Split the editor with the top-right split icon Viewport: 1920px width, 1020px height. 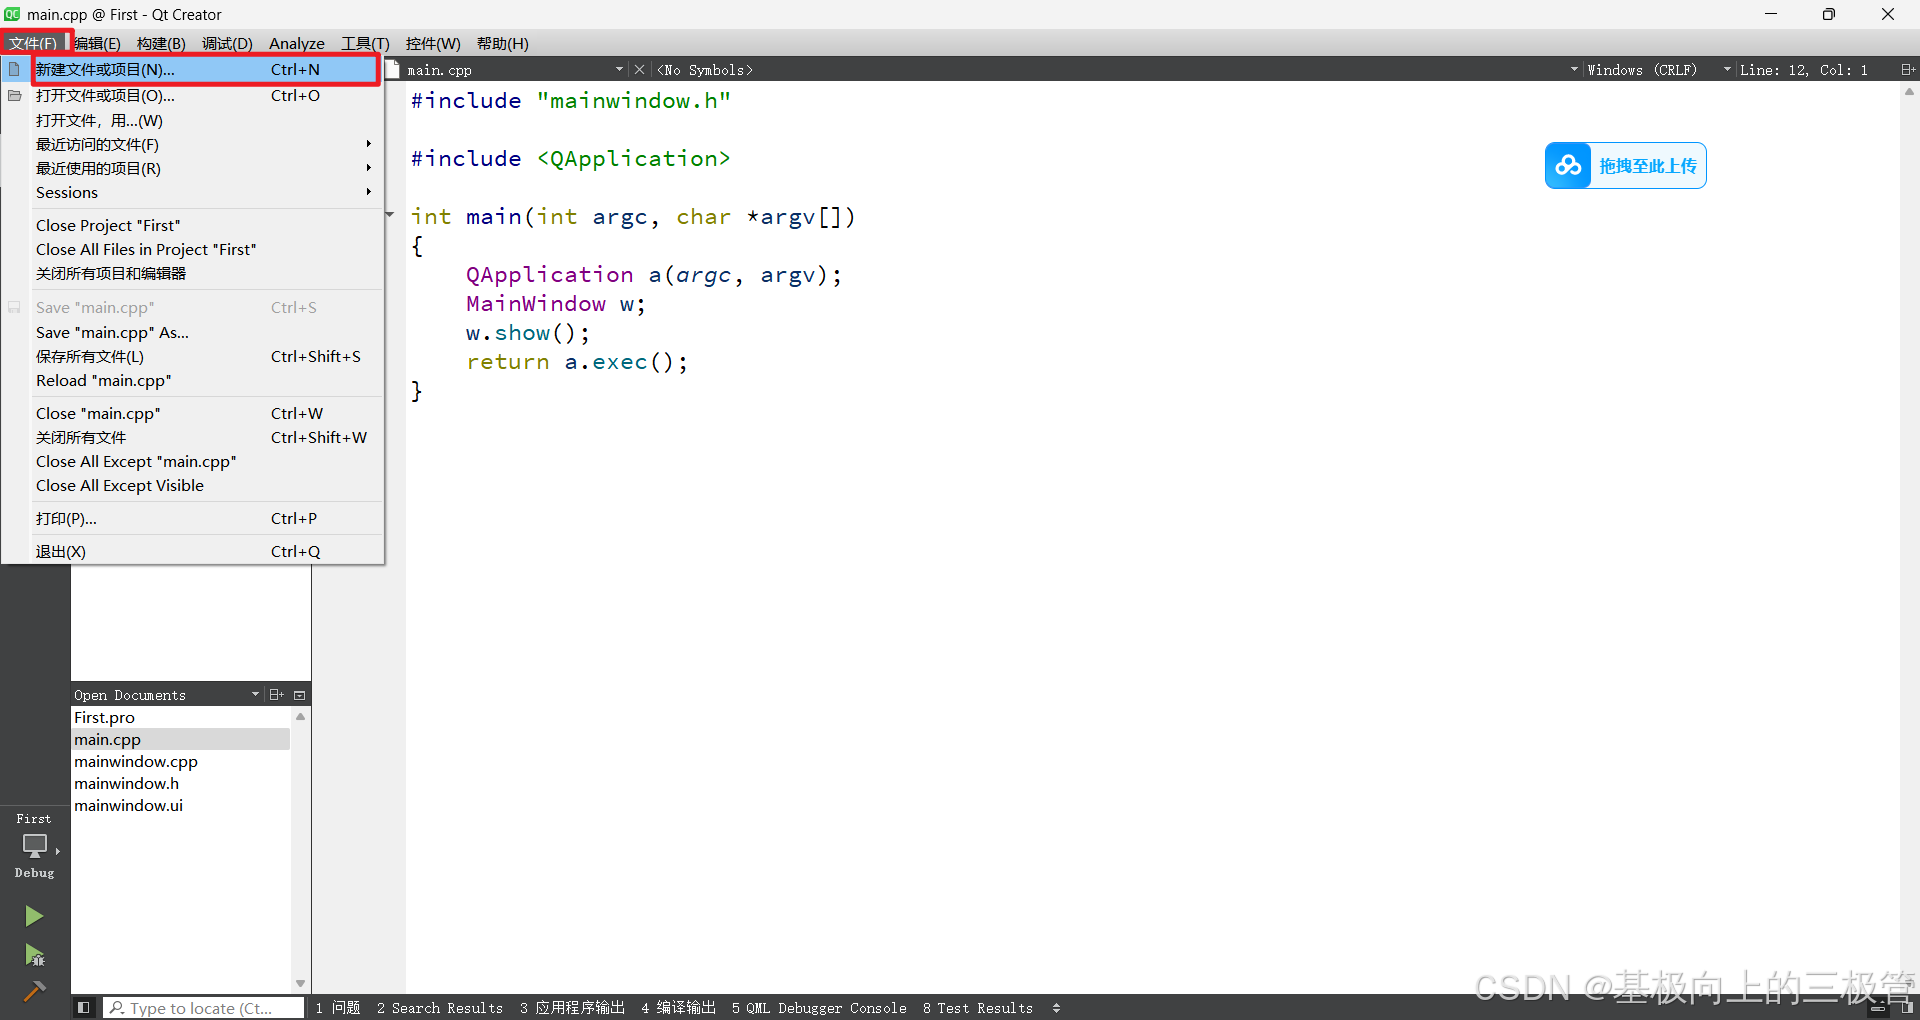point(1907,70)
